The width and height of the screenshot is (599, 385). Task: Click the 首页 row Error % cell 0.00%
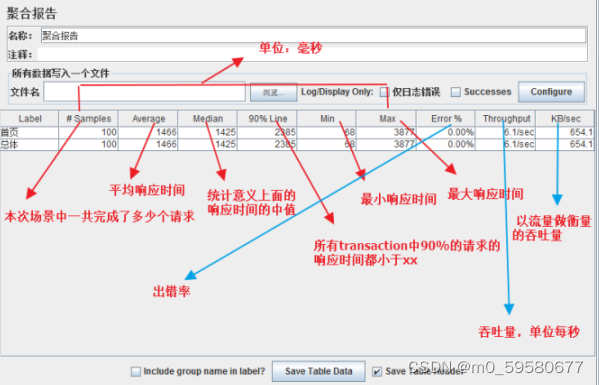click(x=446, y=132)
